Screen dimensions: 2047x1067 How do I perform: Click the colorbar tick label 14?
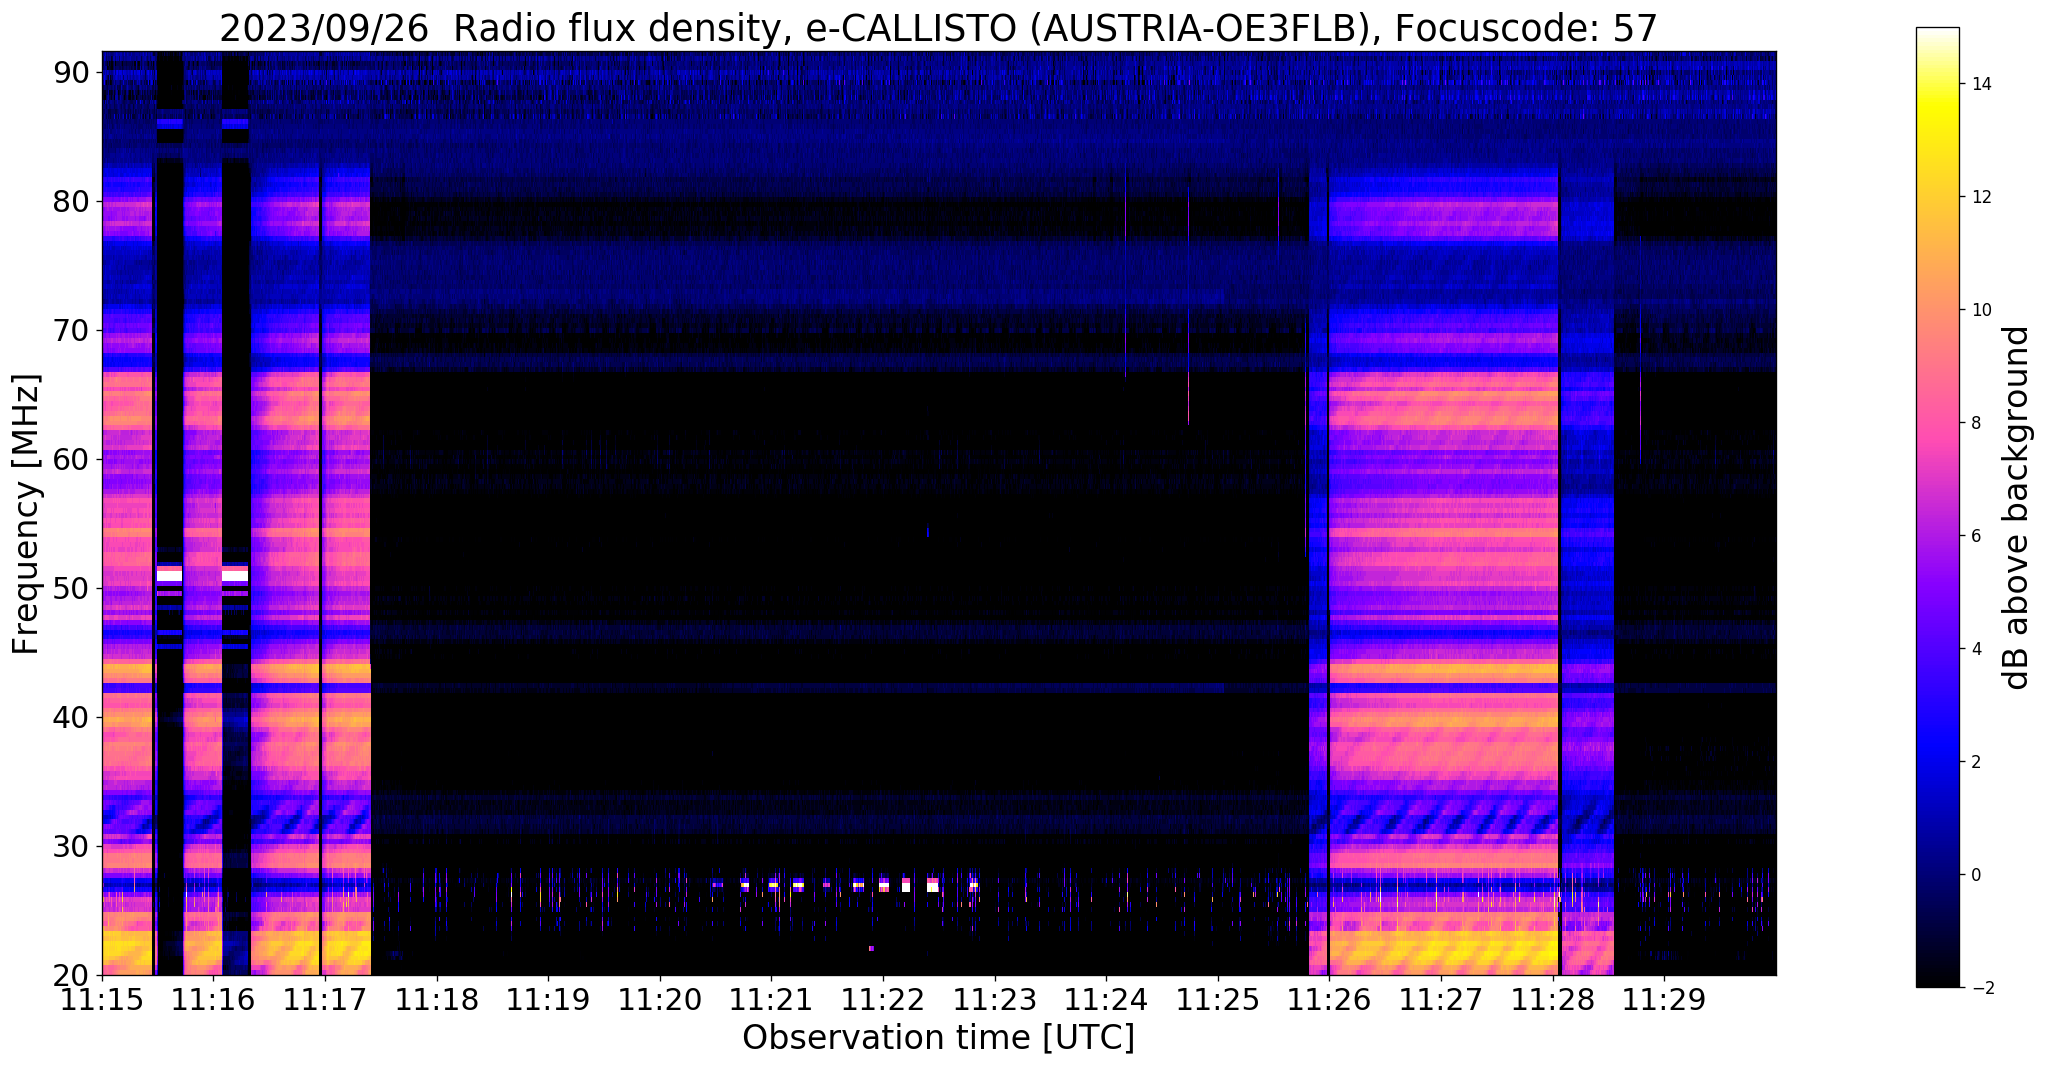[x=1980, y=84]
